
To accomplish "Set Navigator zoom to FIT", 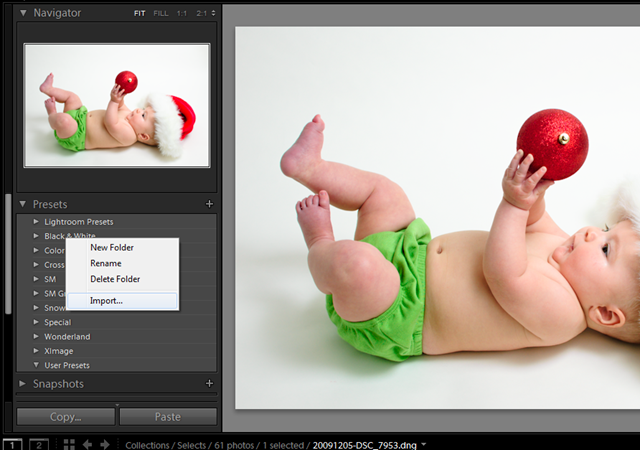I will click(x=140, y=13).
